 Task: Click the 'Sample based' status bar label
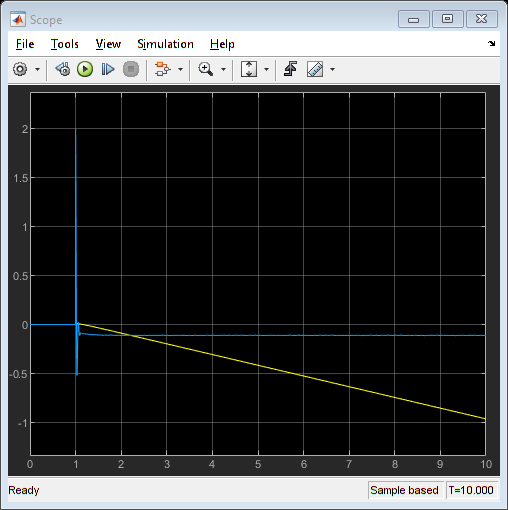[x=404, y=490]
